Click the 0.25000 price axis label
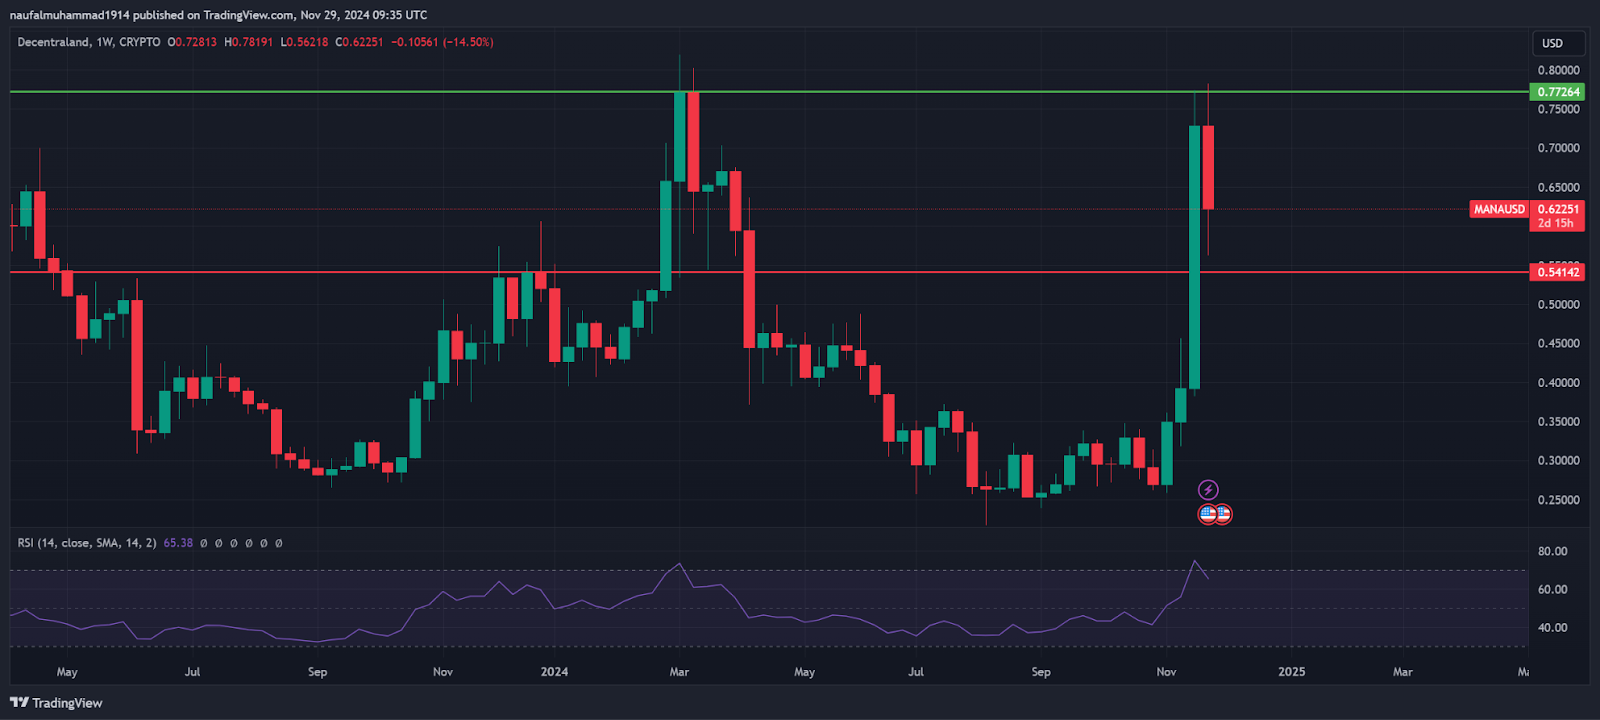 [x=1559, y=500]
